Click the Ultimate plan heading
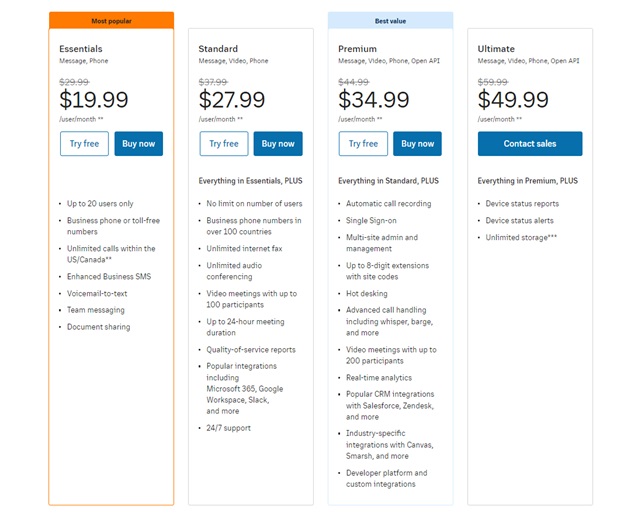Image resolution: width=624 pixels, height=513 pixels. (496, 49)
